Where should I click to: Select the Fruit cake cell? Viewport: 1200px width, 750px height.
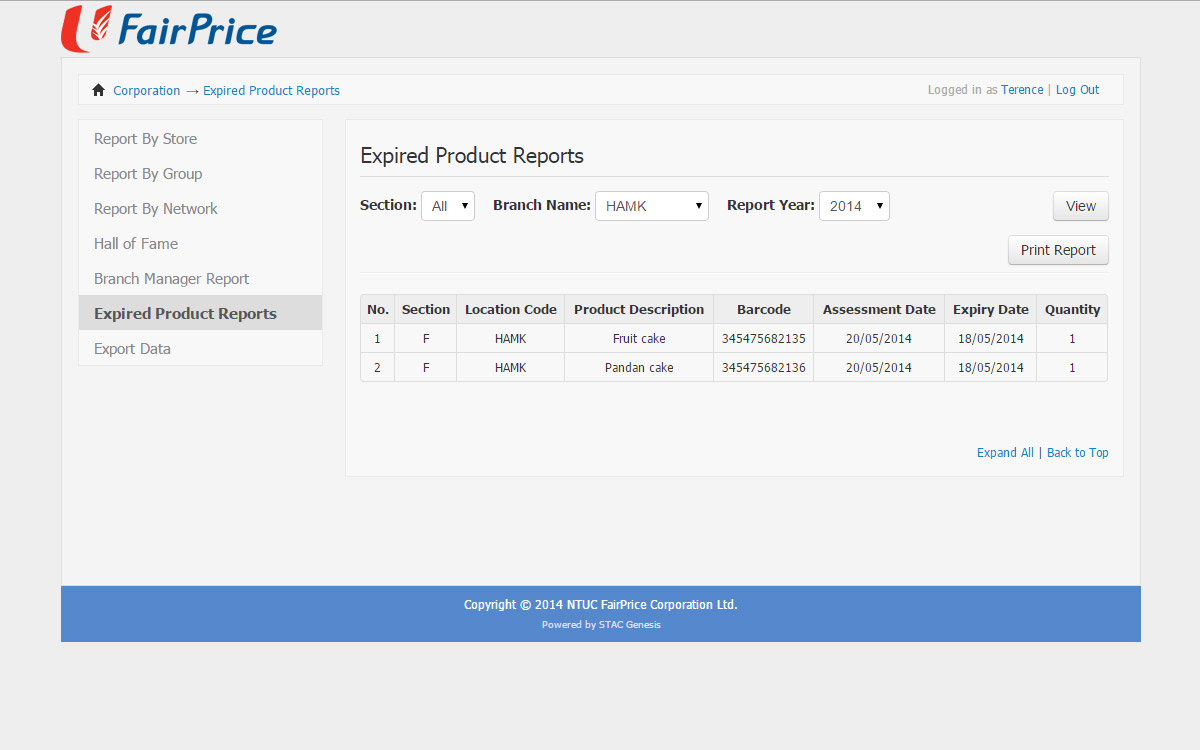click(x=639, y=338)
